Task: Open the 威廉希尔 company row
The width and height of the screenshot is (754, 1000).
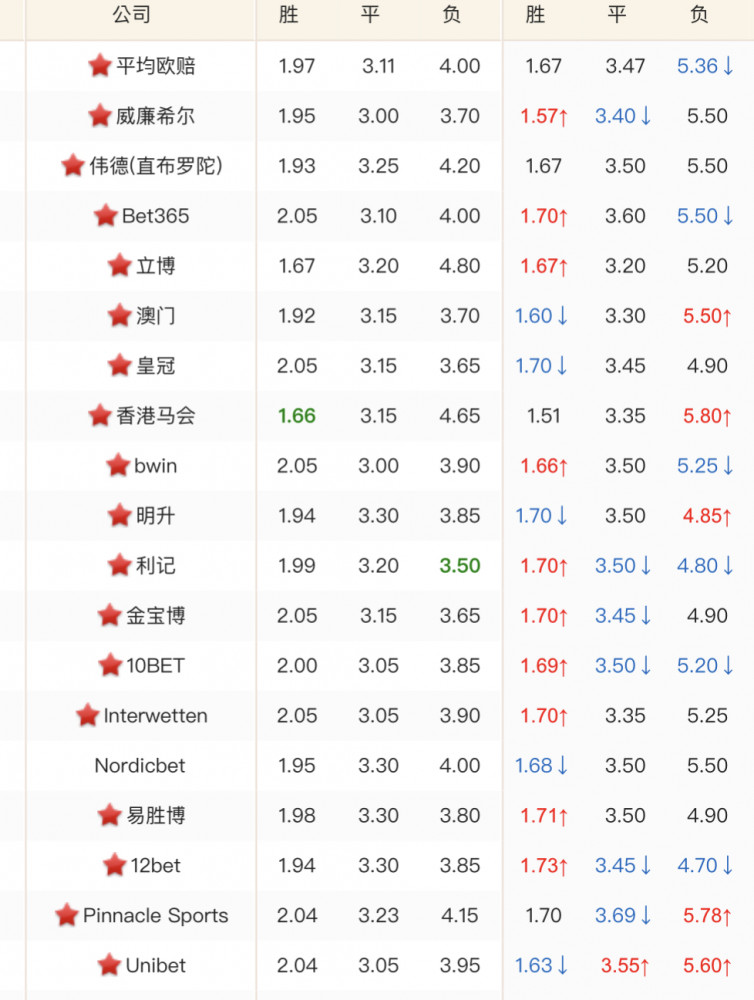Action: [377, 116]
